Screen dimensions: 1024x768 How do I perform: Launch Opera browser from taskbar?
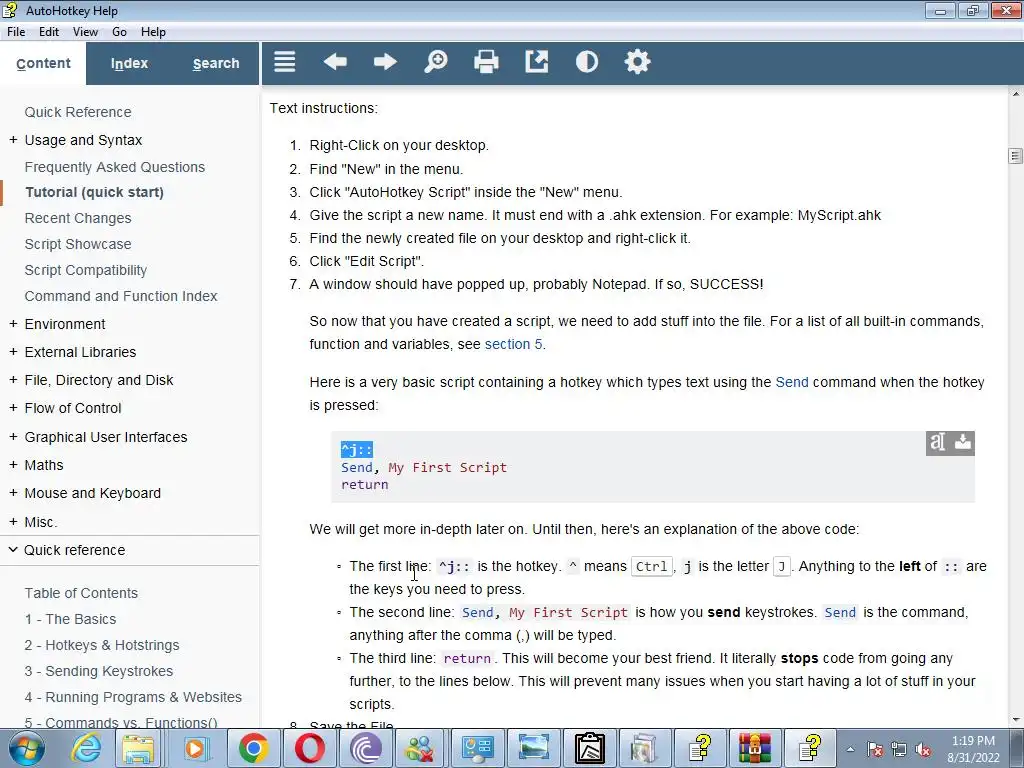pyautogui.click(x=310, y=748)
